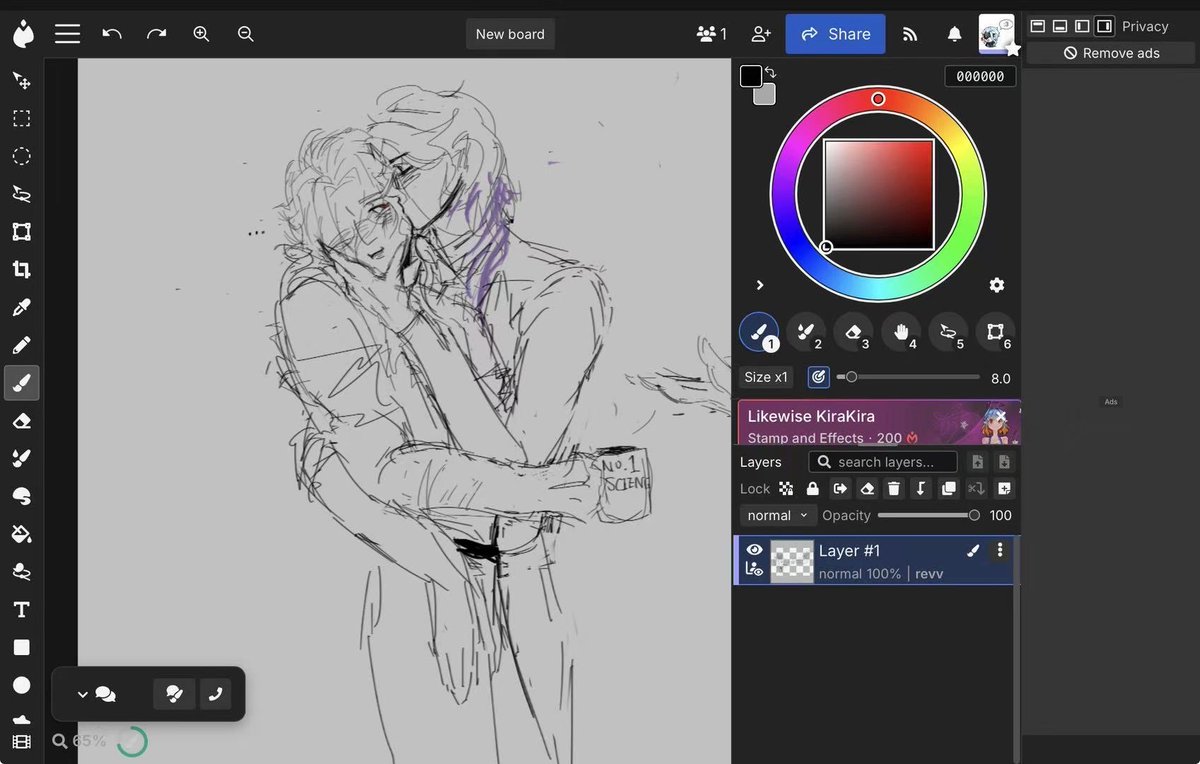Screen dimensions: 1200x764
Task: Hide Layer #1 with the eye icon
Action: click(x=754, y=550)
